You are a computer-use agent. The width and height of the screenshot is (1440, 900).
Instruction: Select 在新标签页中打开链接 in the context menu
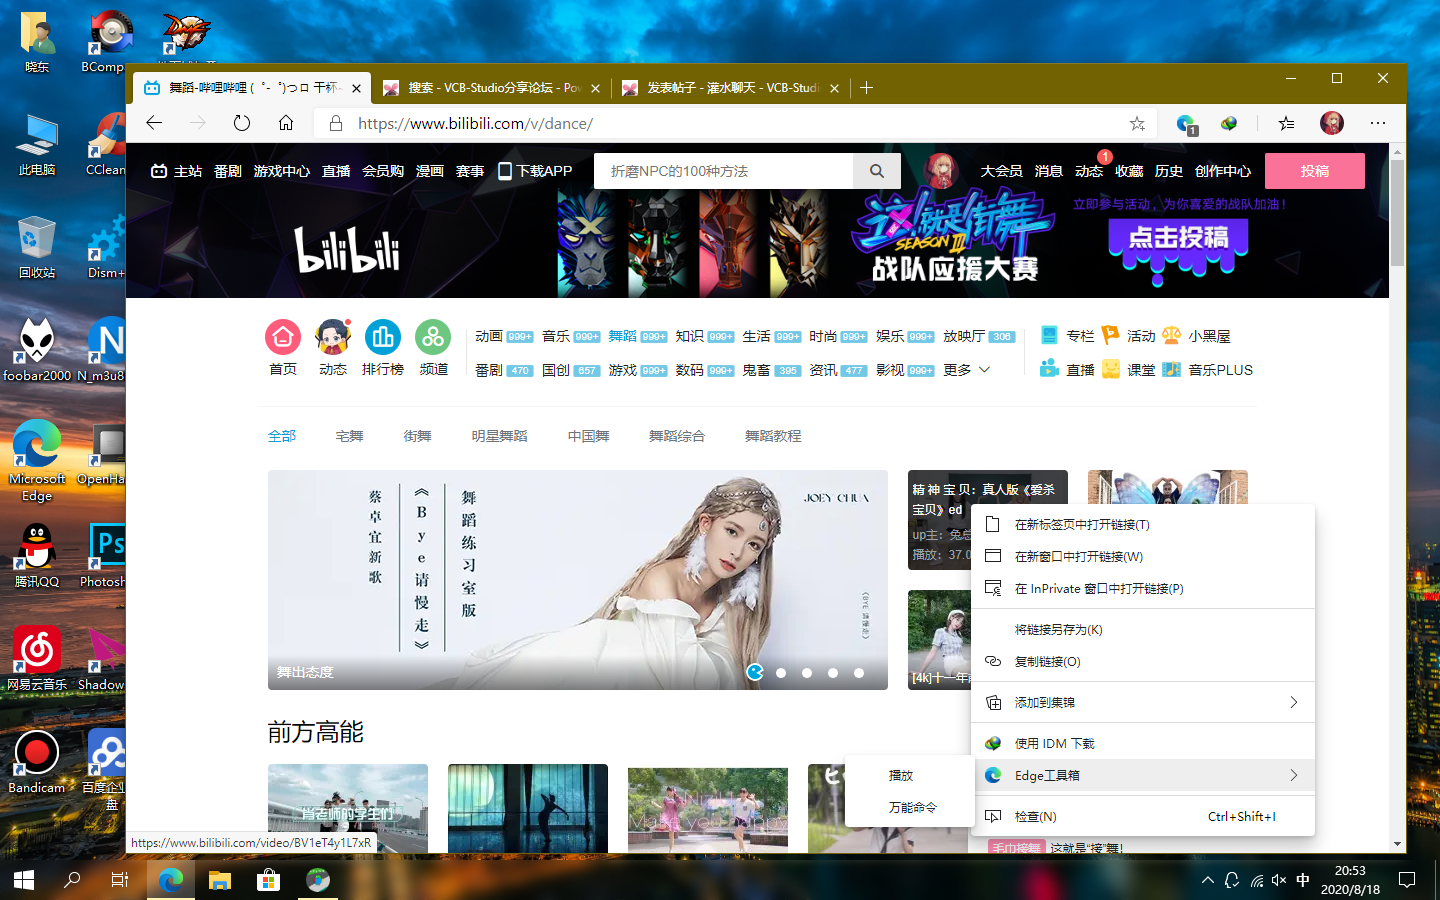click(1143, 525)
